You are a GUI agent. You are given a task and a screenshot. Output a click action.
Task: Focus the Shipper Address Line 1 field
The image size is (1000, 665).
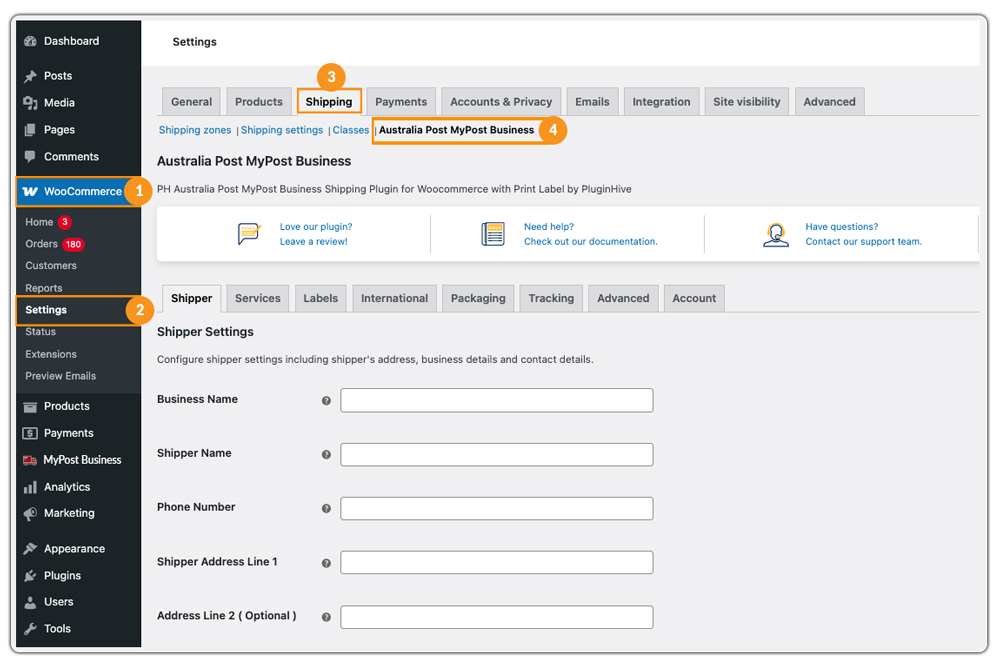coord(496,563)
